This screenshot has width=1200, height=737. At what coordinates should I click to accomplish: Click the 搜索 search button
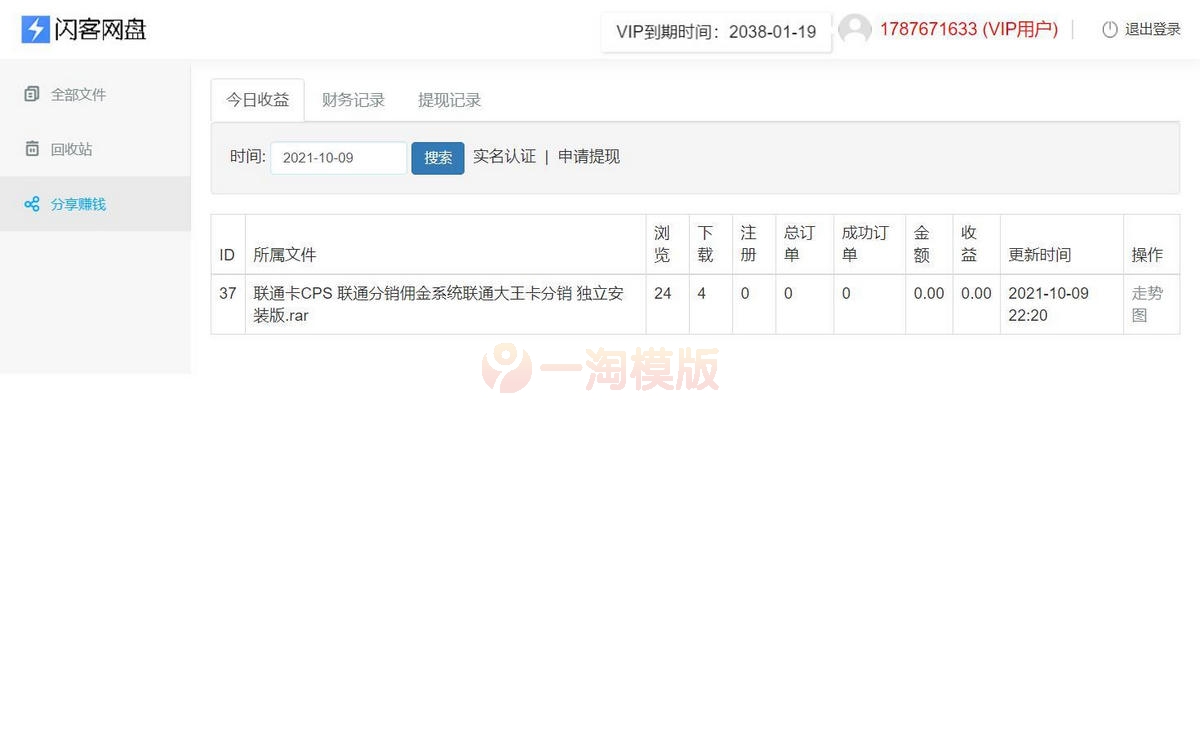click(437, 157)
